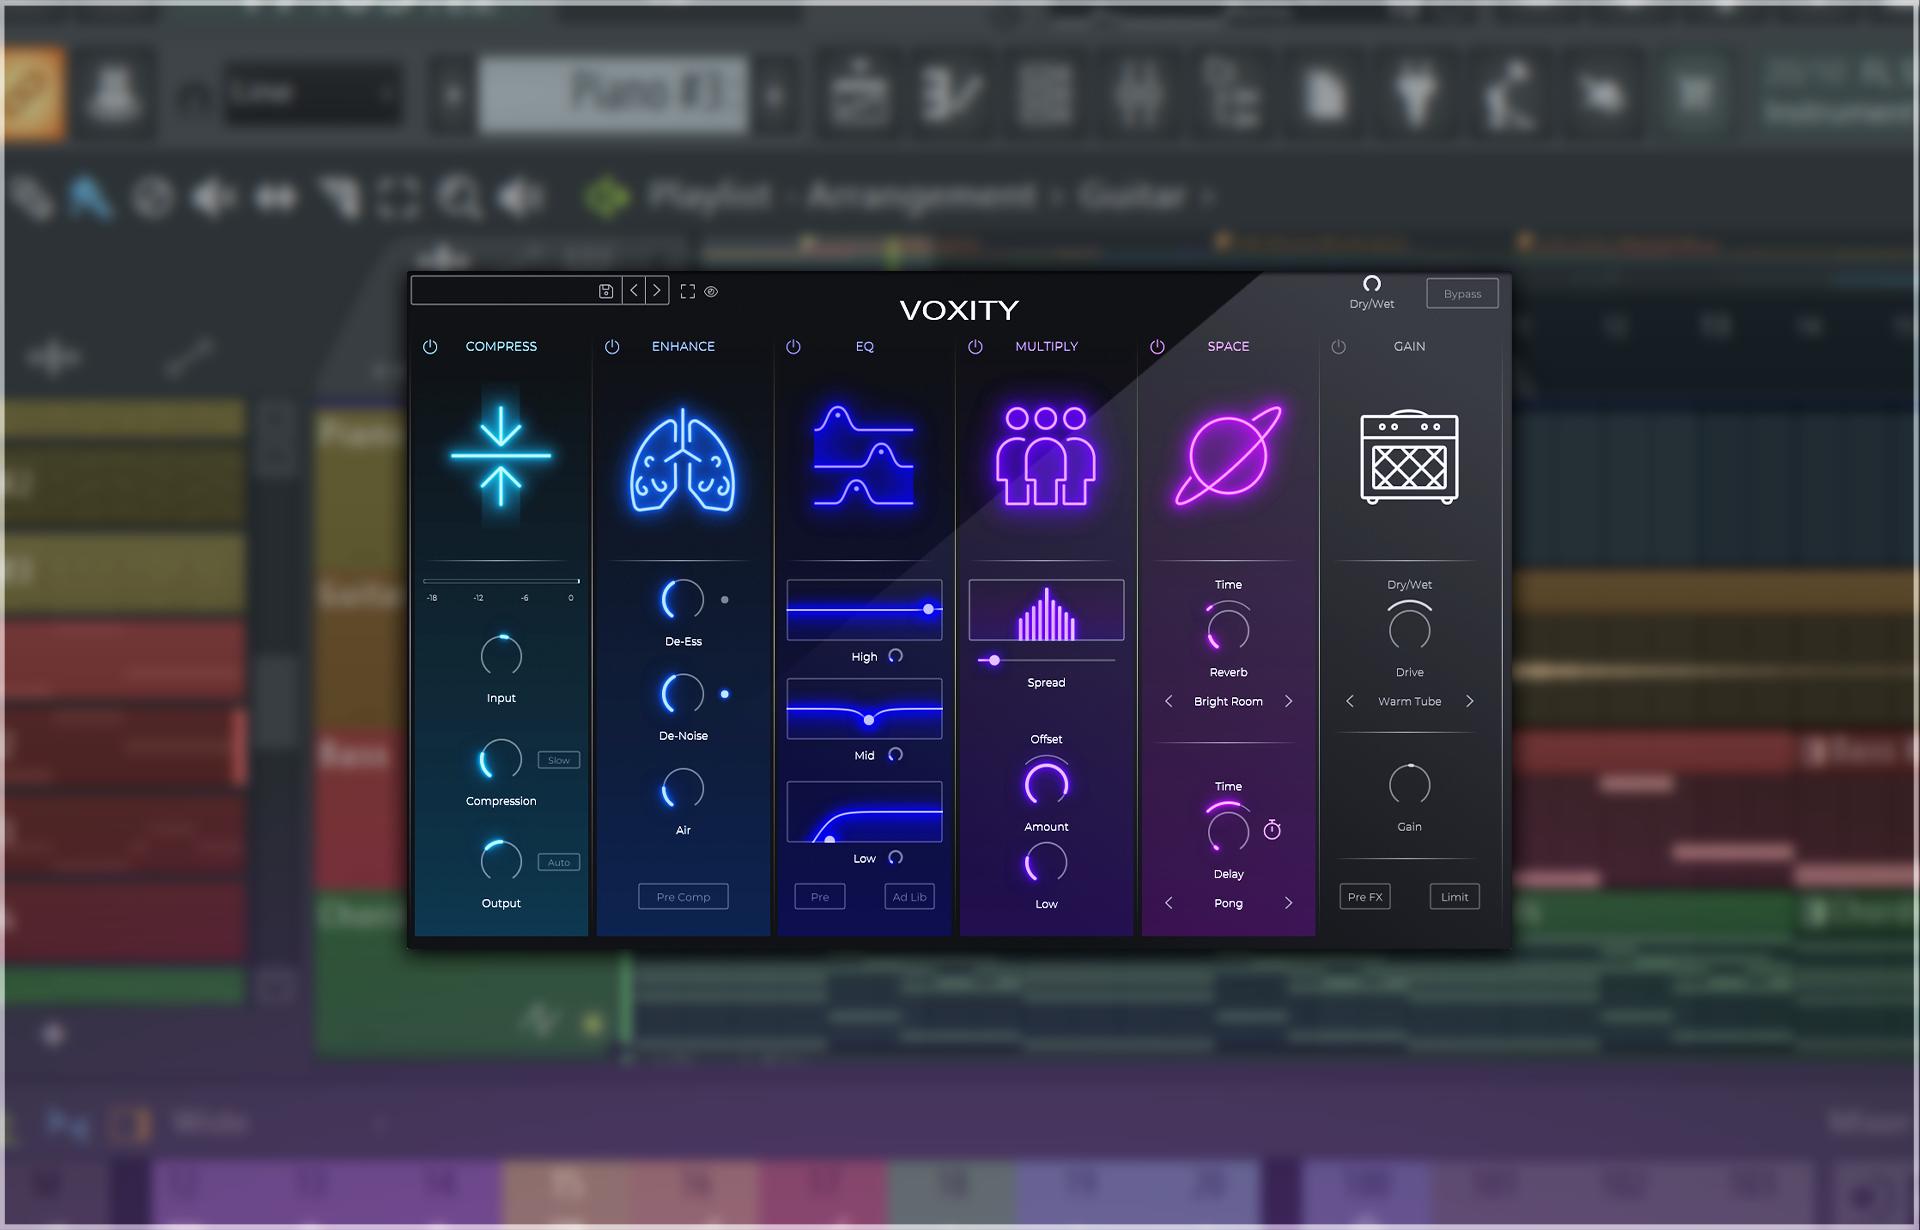Click the fullscreen resize icon

coord(687,291)
